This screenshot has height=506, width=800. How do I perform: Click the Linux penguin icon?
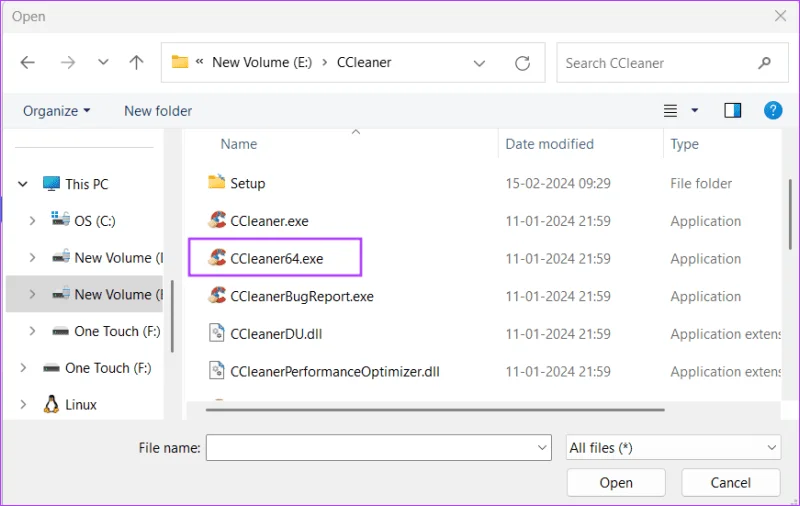point(51,404)
